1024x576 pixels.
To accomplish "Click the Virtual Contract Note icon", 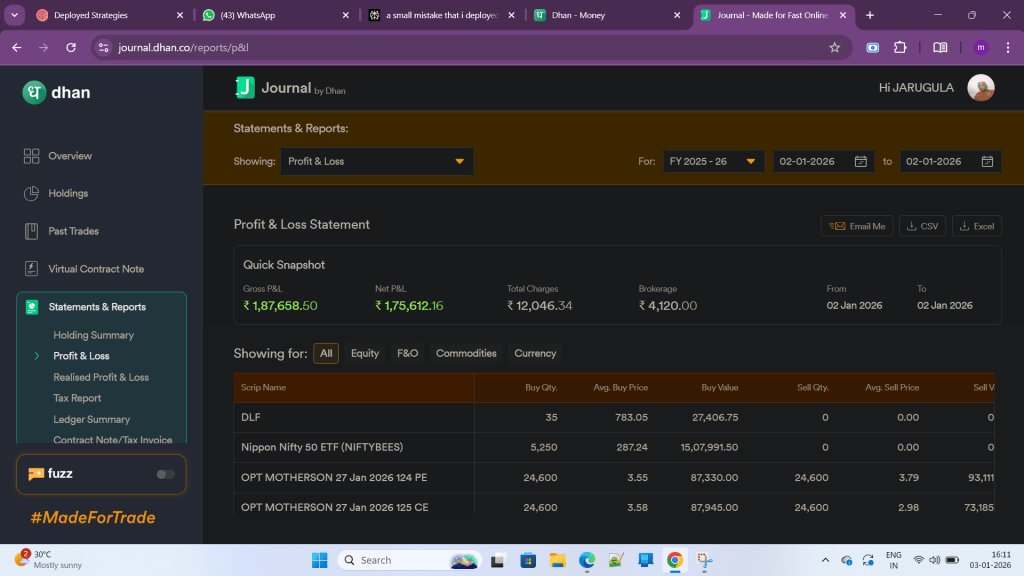I will coord(31,269).
